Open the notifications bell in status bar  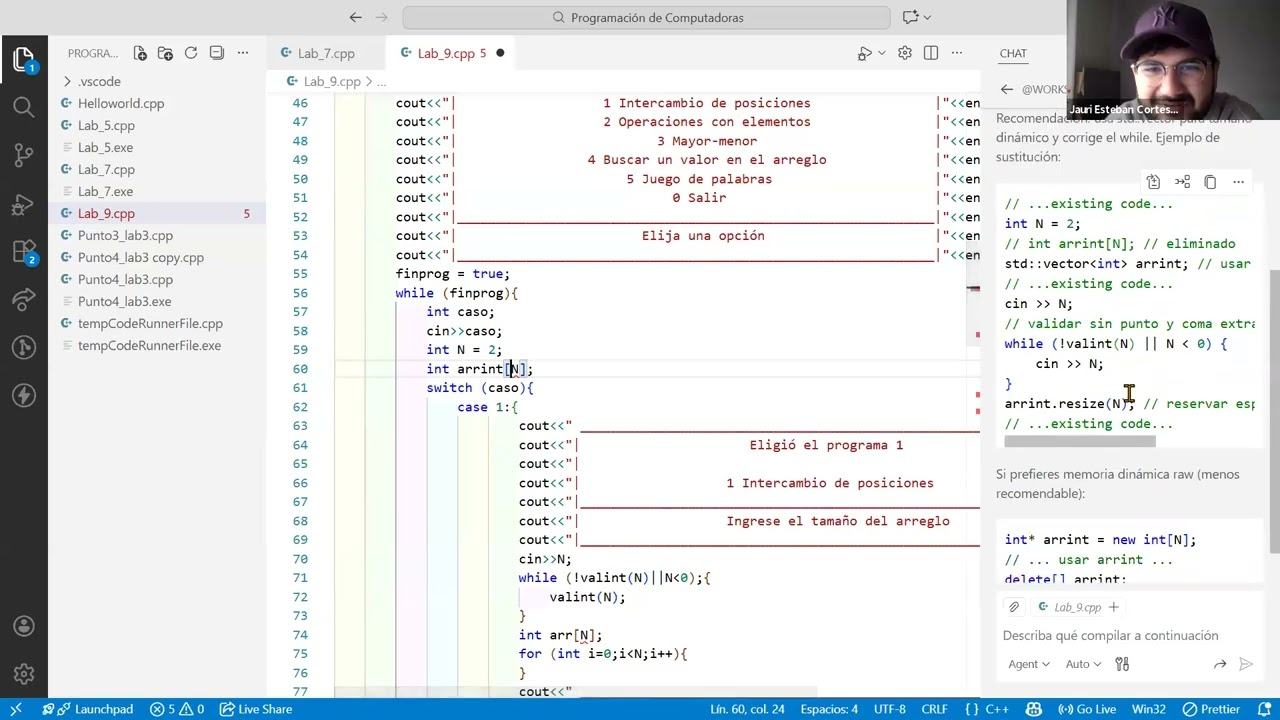pyautogui.click(x=1264, y=709)
